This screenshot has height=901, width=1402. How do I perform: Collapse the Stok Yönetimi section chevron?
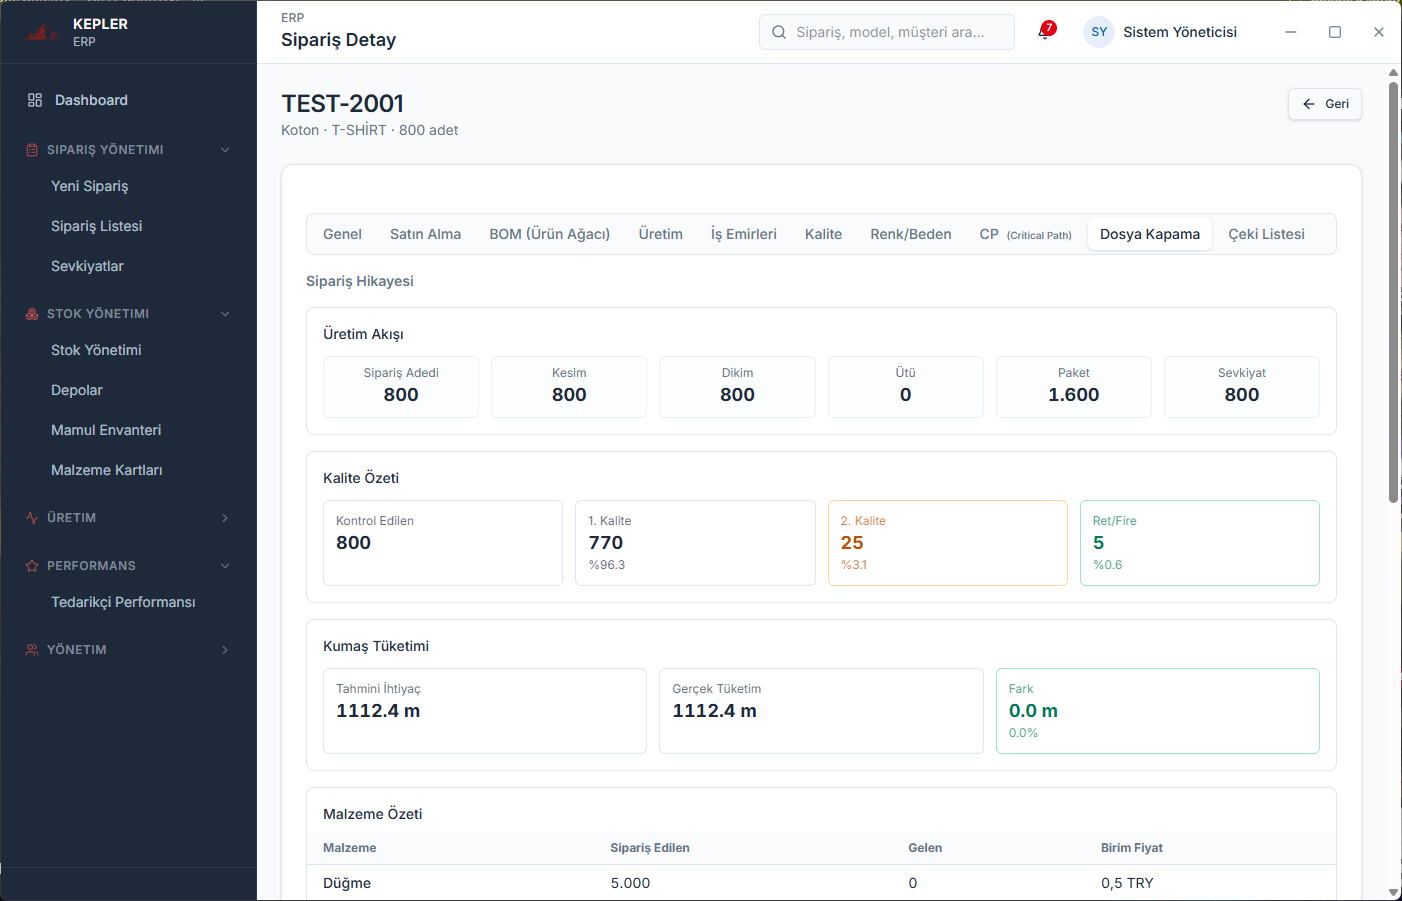pyautogui.click(x=225, y=314)
